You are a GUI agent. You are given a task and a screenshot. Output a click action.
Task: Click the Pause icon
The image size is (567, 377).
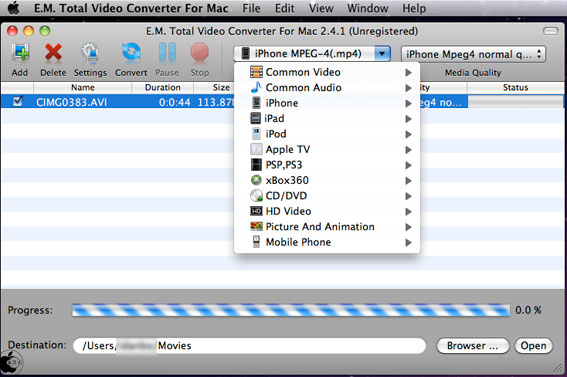pyautogui.click(x=167, y=53)
